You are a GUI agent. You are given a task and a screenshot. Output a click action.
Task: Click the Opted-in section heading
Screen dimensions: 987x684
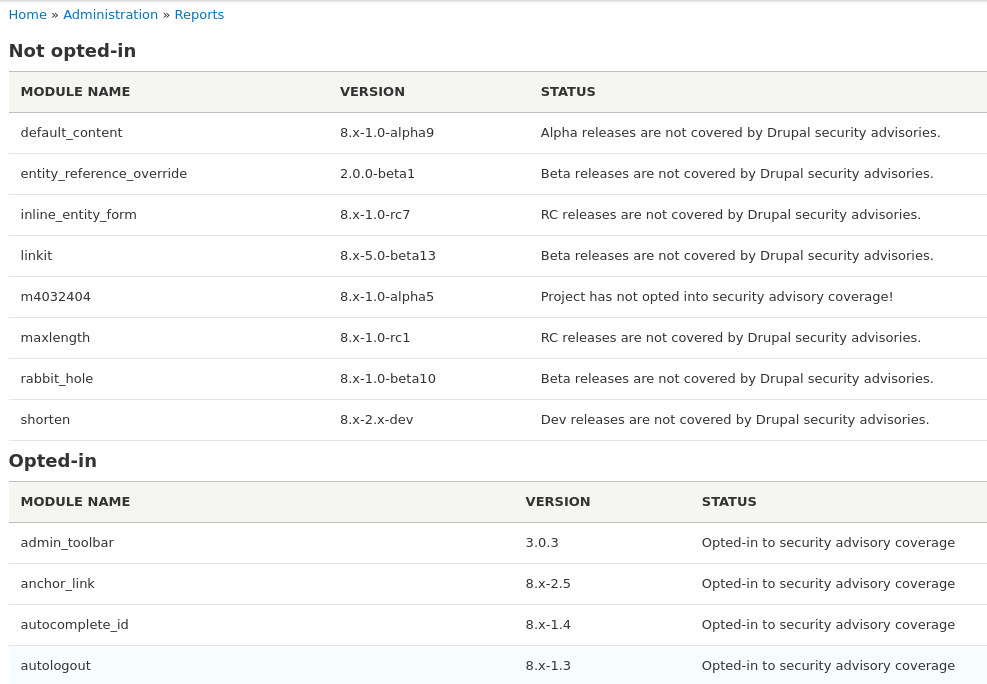tap(53, 461)
